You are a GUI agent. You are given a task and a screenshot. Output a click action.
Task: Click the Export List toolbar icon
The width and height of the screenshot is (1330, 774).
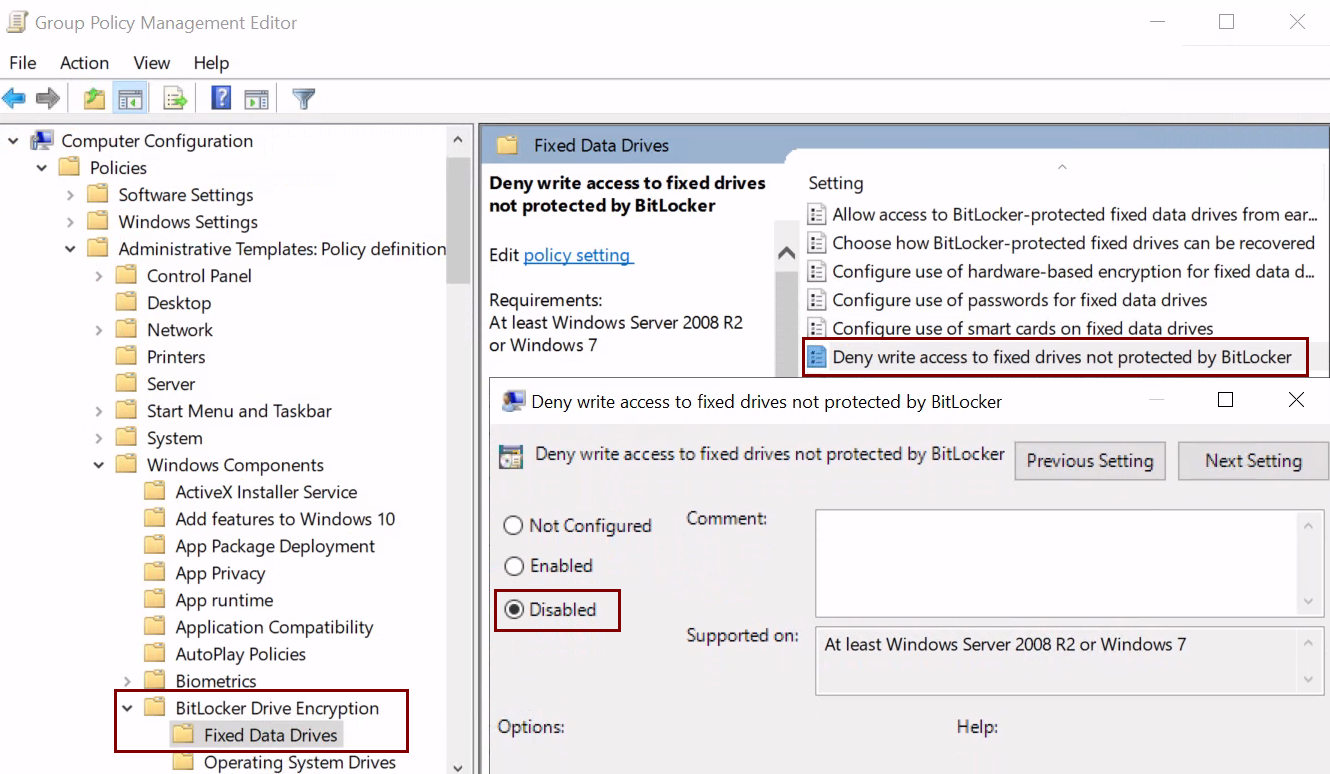[175, 98]
